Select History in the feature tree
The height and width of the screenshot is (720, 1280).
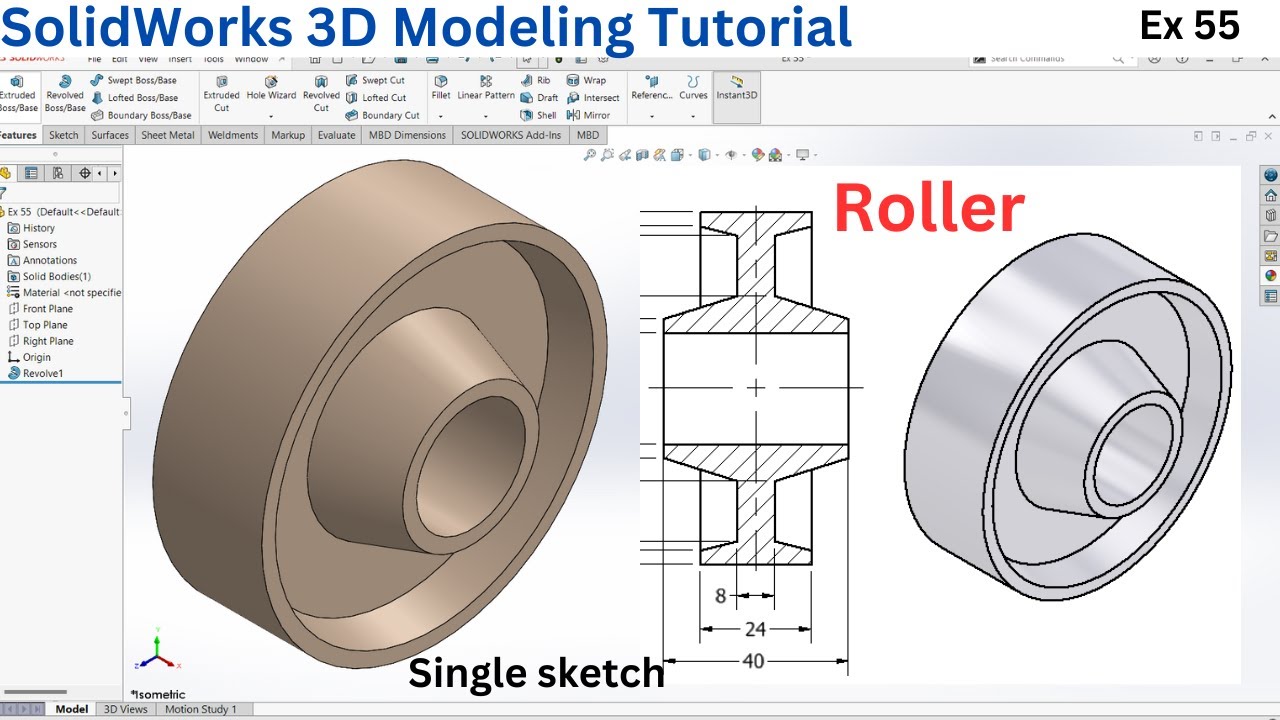pos(32,228)
